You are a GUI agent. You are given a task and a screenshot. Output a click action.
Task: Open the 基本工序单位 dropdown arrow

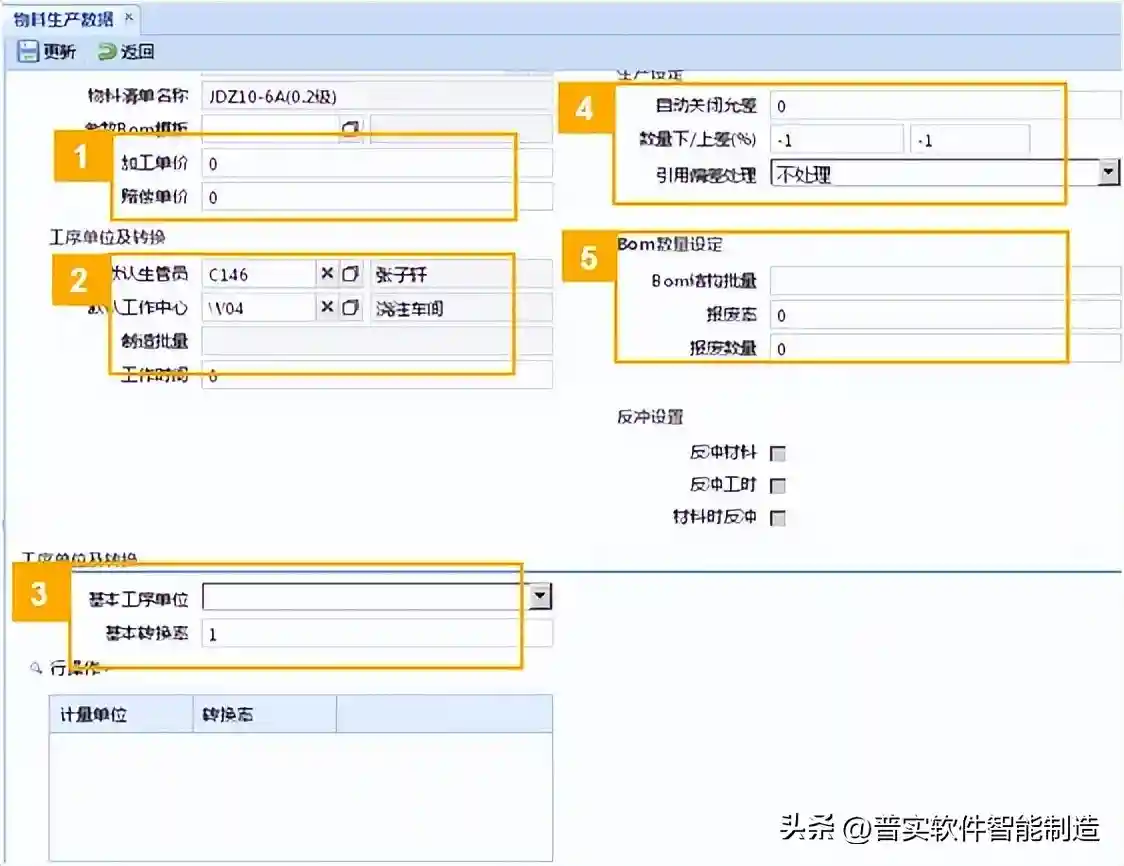[x=540, y=597]
